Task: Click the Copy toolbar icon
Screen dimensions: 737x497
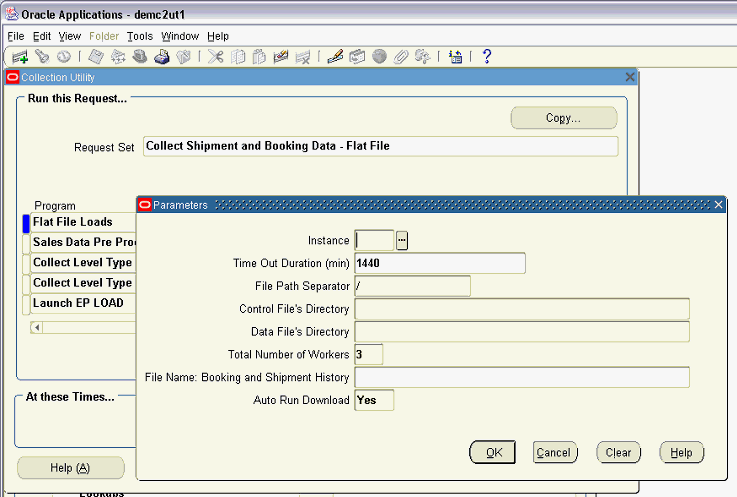Action: (238, 57)
